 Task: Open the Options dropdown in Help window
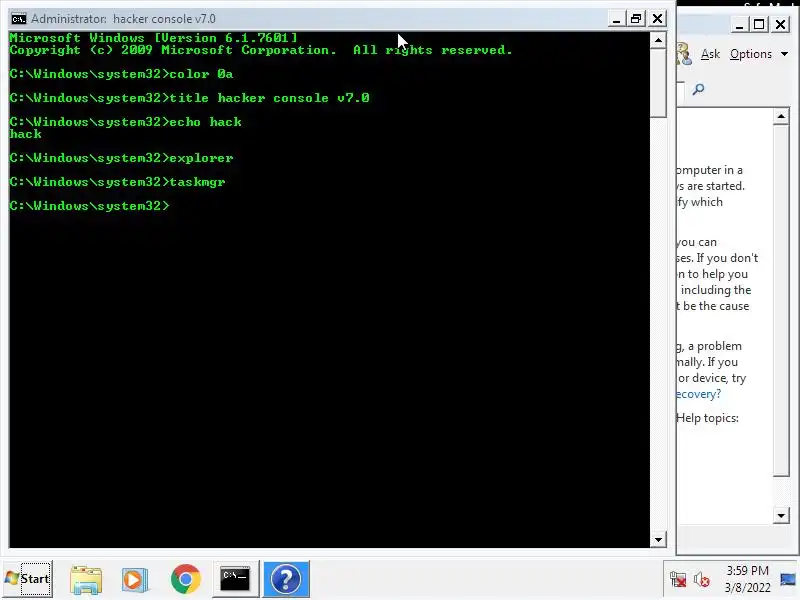point(759,54)
